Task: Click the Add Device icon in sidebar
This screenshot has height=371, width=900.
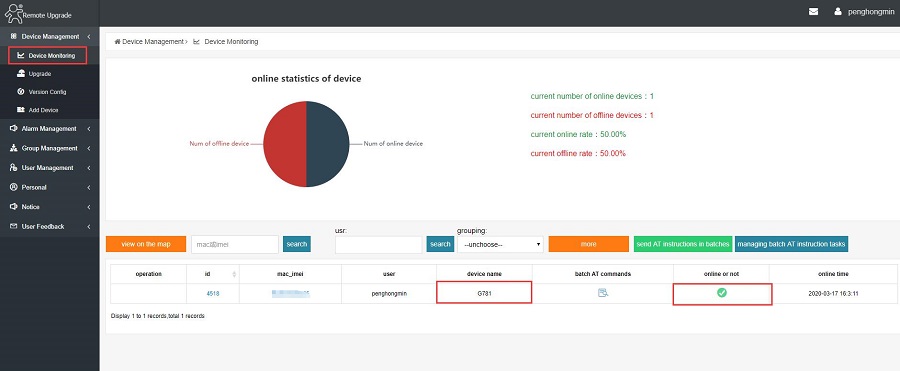Action: point(21,110)
